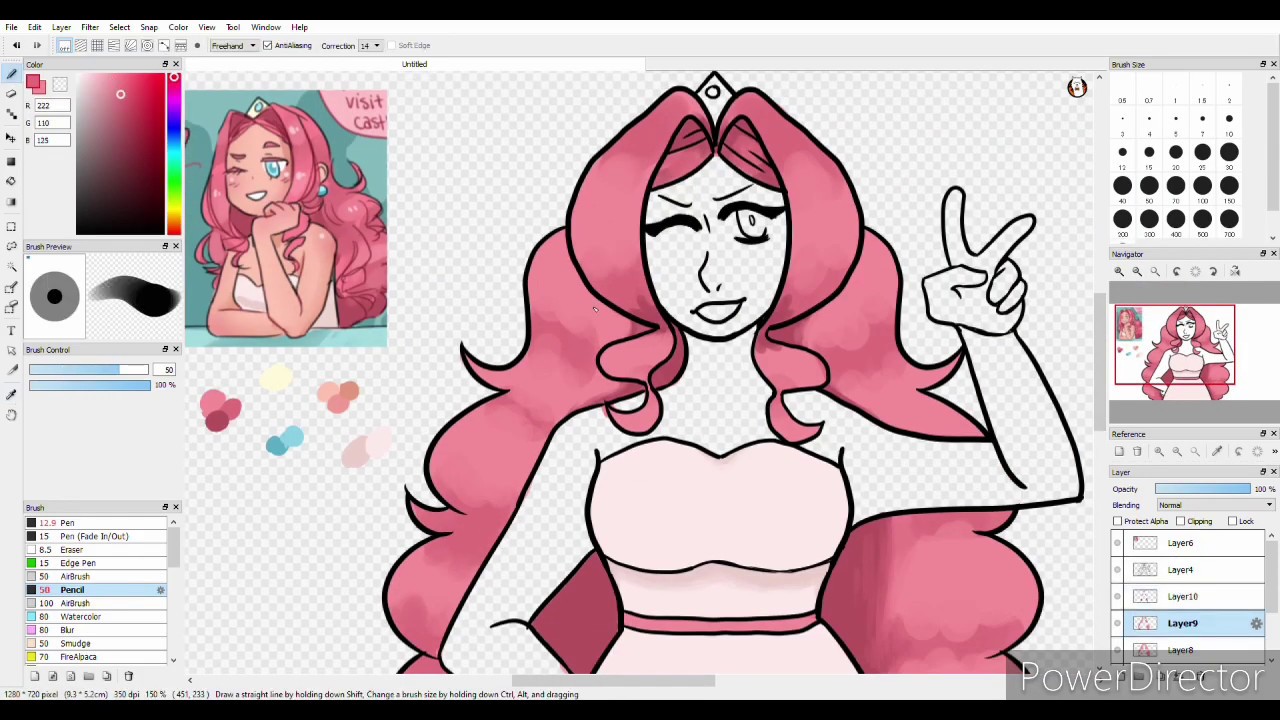Select the Eyedropper tool in left toolbar
Viewport: 1280px width, 720px height.
(11, 394)
